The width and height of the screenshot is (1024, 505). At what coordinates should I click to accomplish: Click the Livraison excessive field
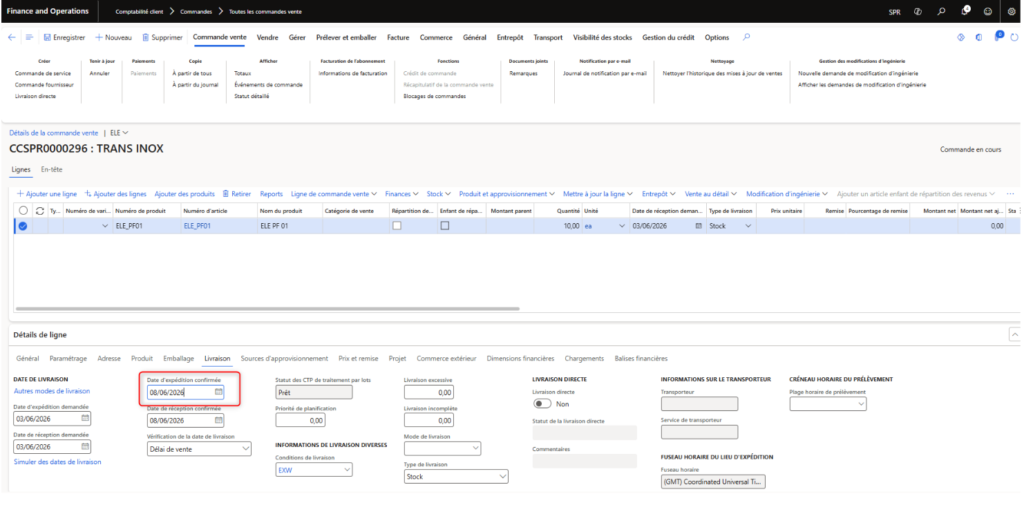click(429, 393)
